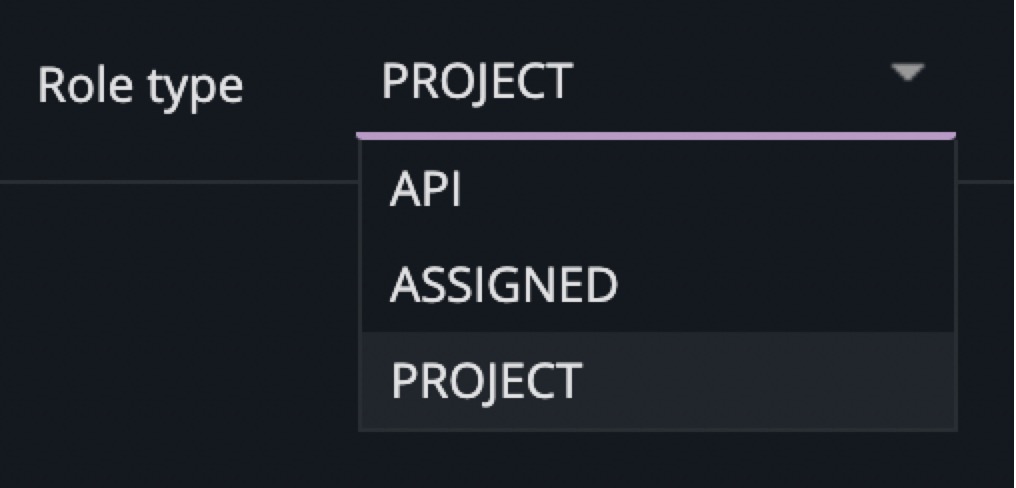
Task: Keep role type as PROJECT in list
Action: coord(486,381)
